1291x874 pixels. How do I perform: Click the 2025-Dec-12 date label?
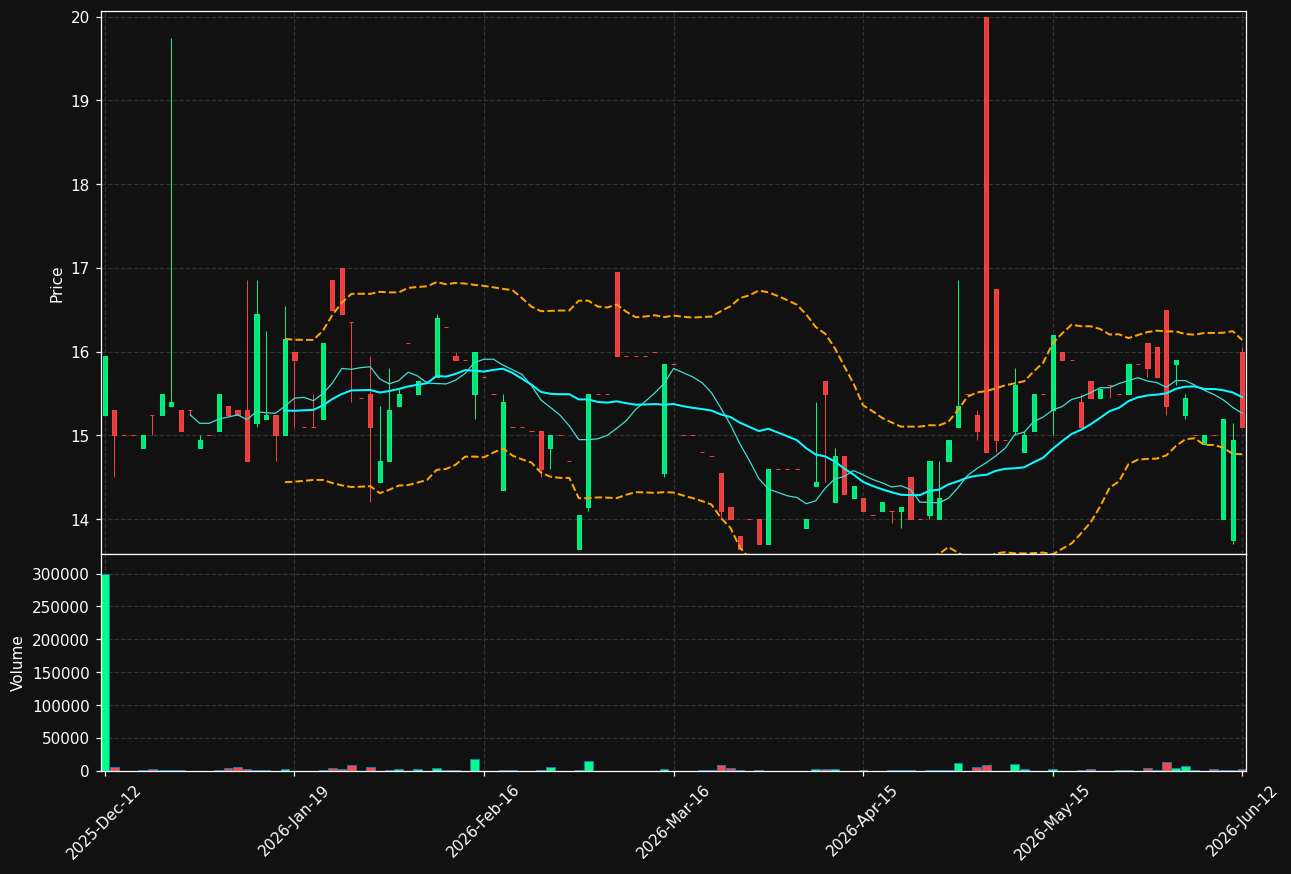click(104, 821)
